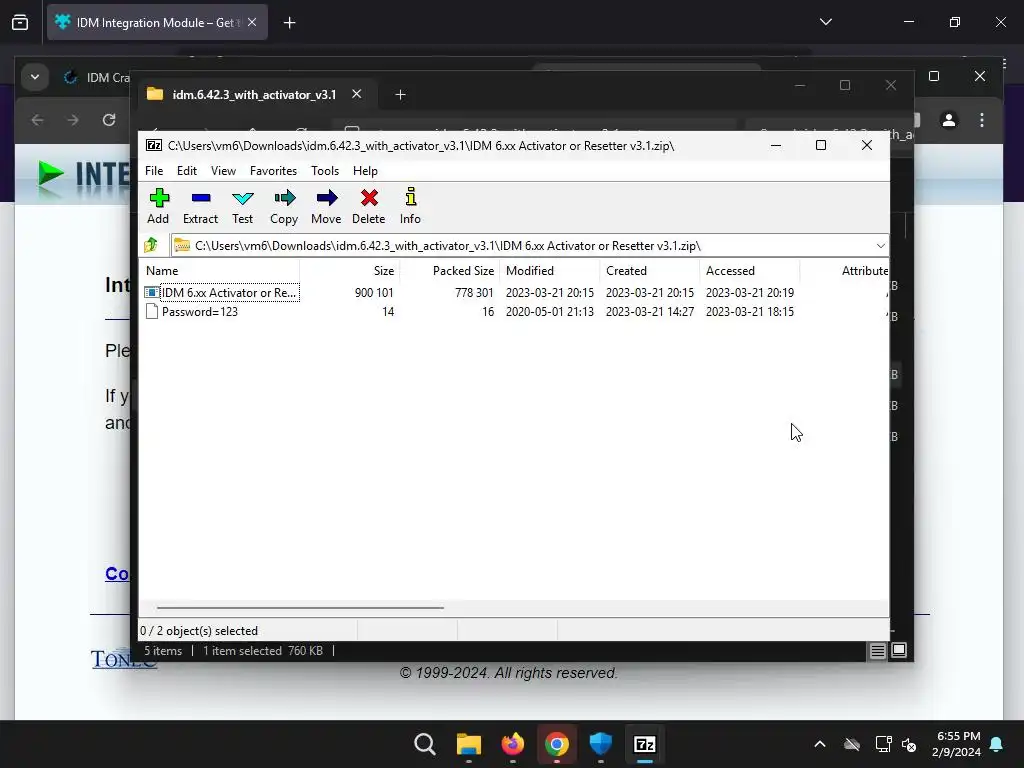Switch Explorer to large thumbnails view icon
The width and height of the screenshot is (1024, 768).
coord(899,650)
